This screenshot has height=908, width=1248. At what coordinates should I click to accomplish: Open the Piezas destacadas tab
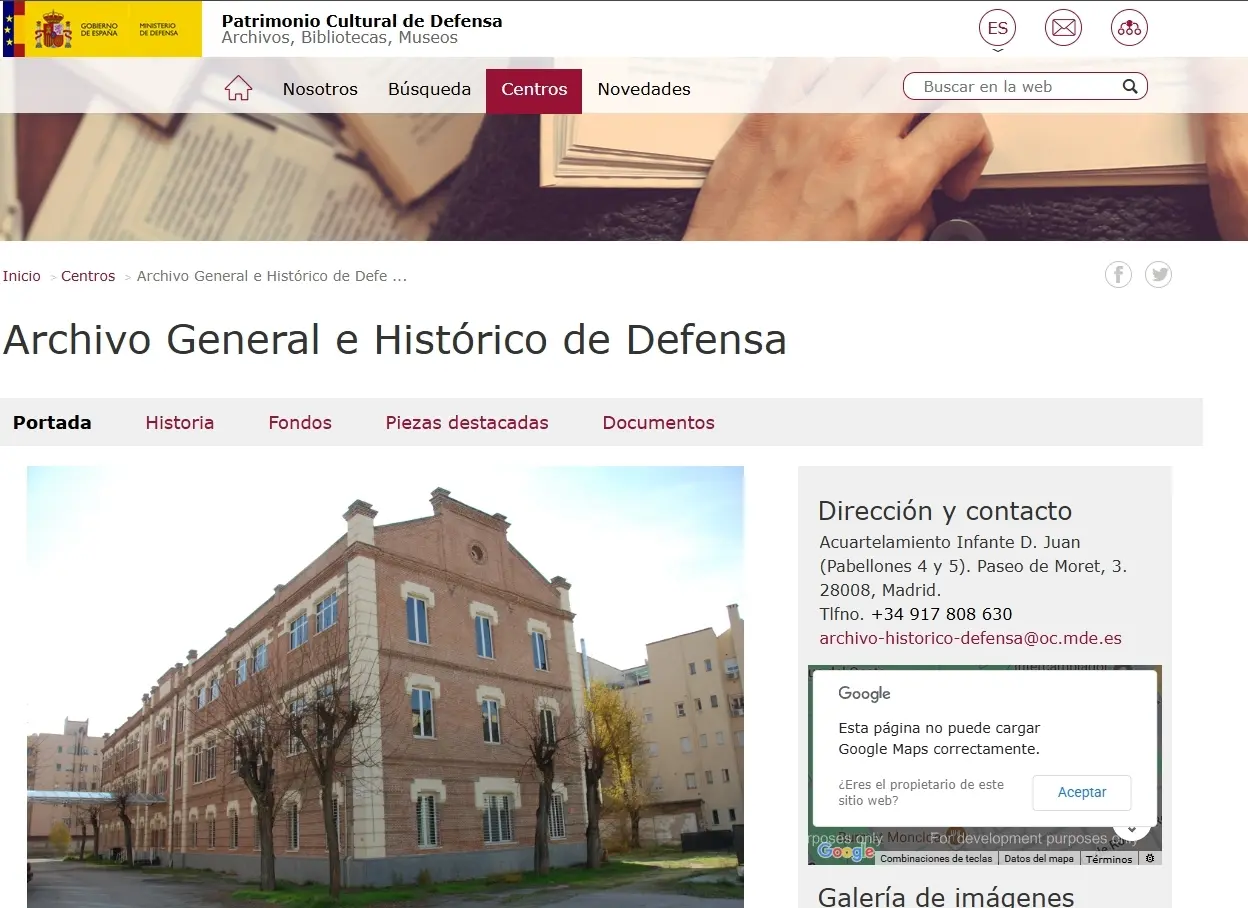[467, 423]
